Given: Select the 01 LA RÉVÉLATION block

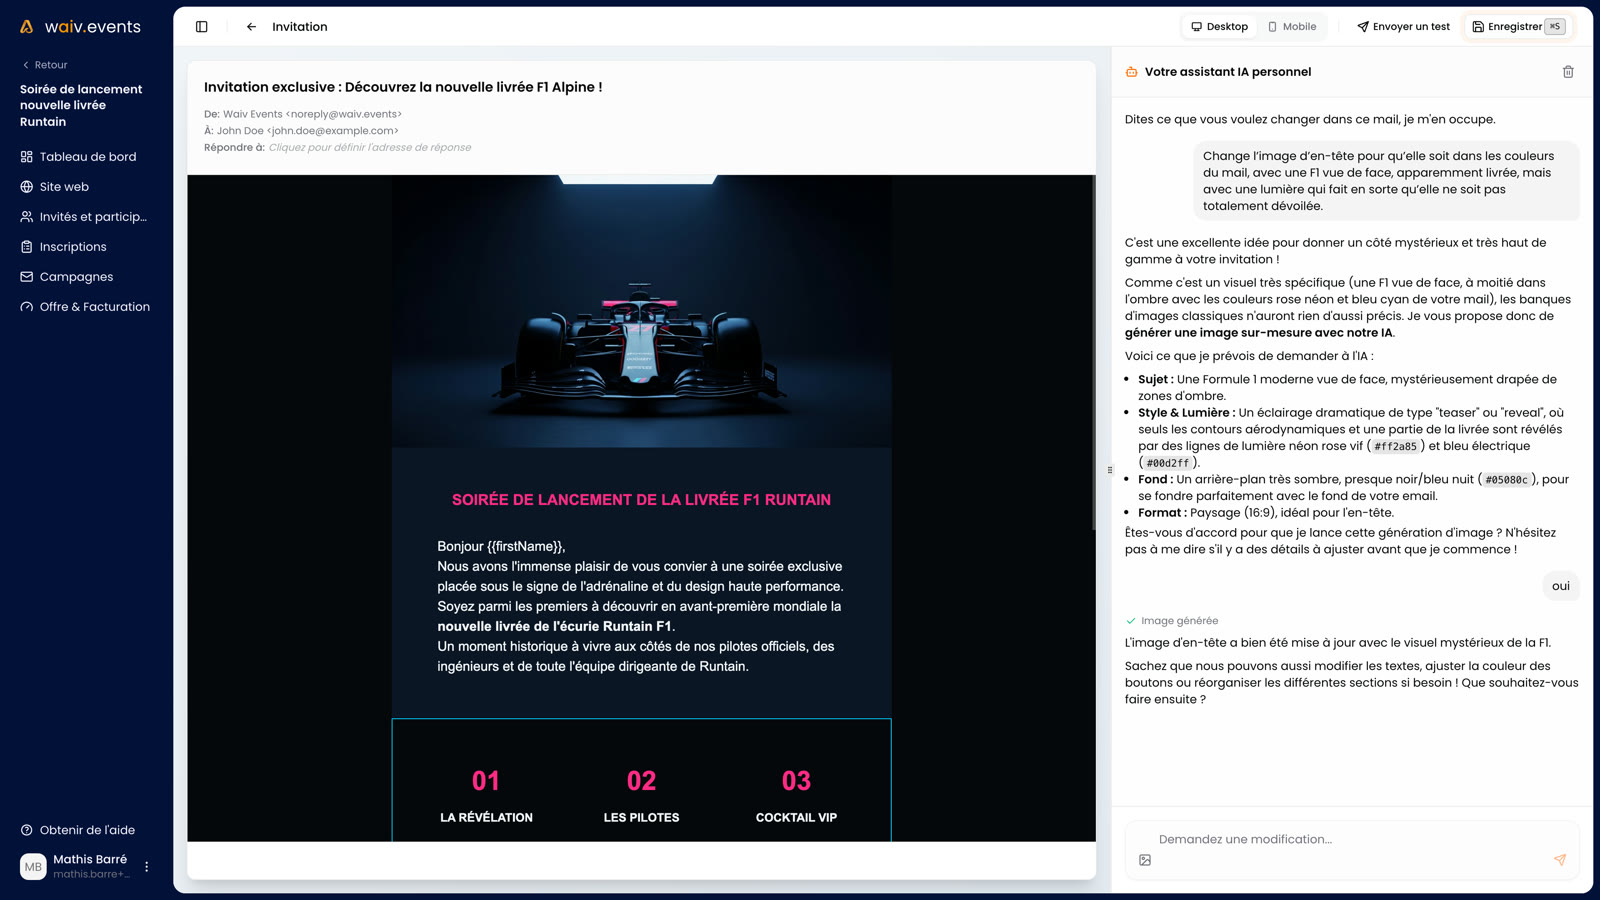Looking at the screenshot, I should [486, 796].
